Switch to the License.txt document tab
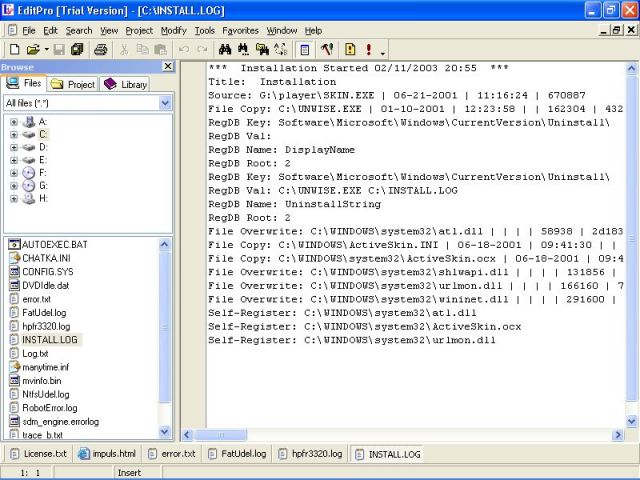The image size is (640, 480). pos(38,454)
